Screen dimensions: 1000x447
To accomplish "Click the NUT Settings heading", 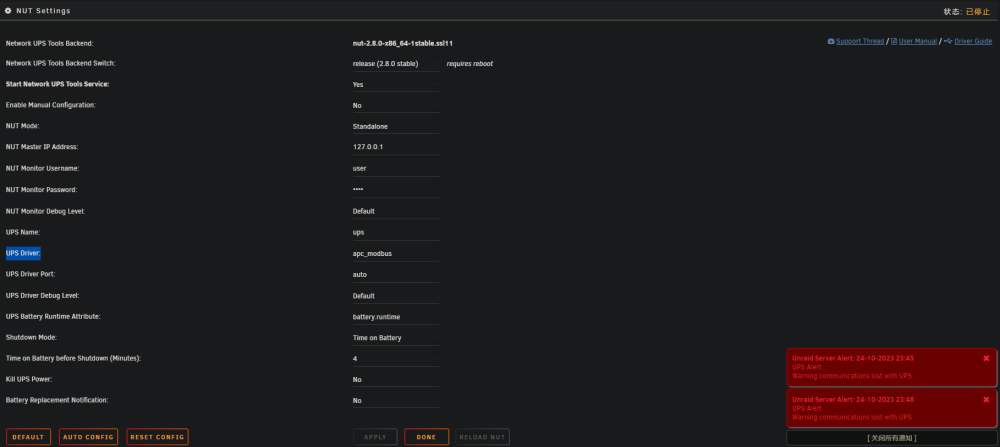I will [43, 11].
